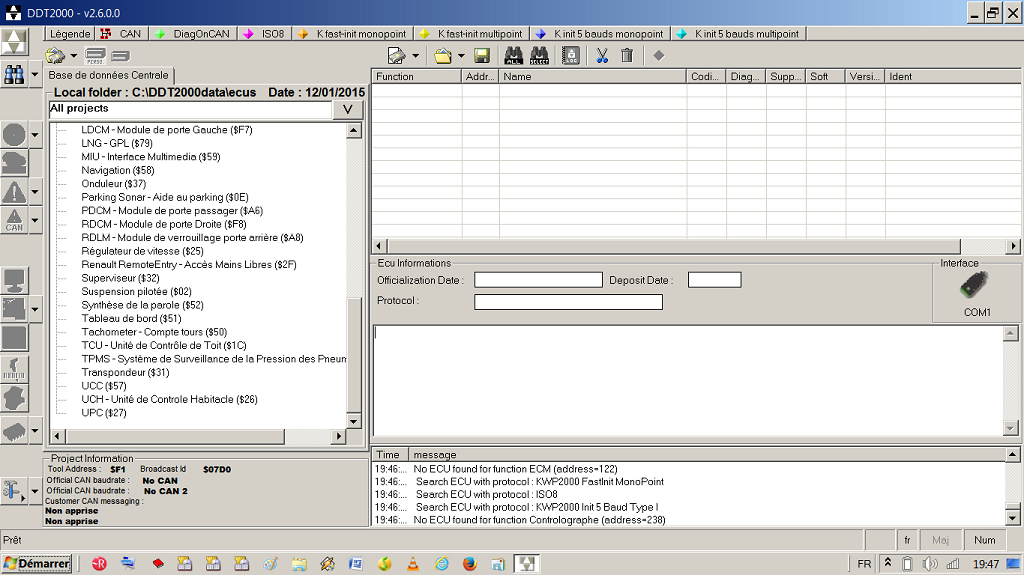Click the binoculars search icon in left sidebar

[14, 74]
